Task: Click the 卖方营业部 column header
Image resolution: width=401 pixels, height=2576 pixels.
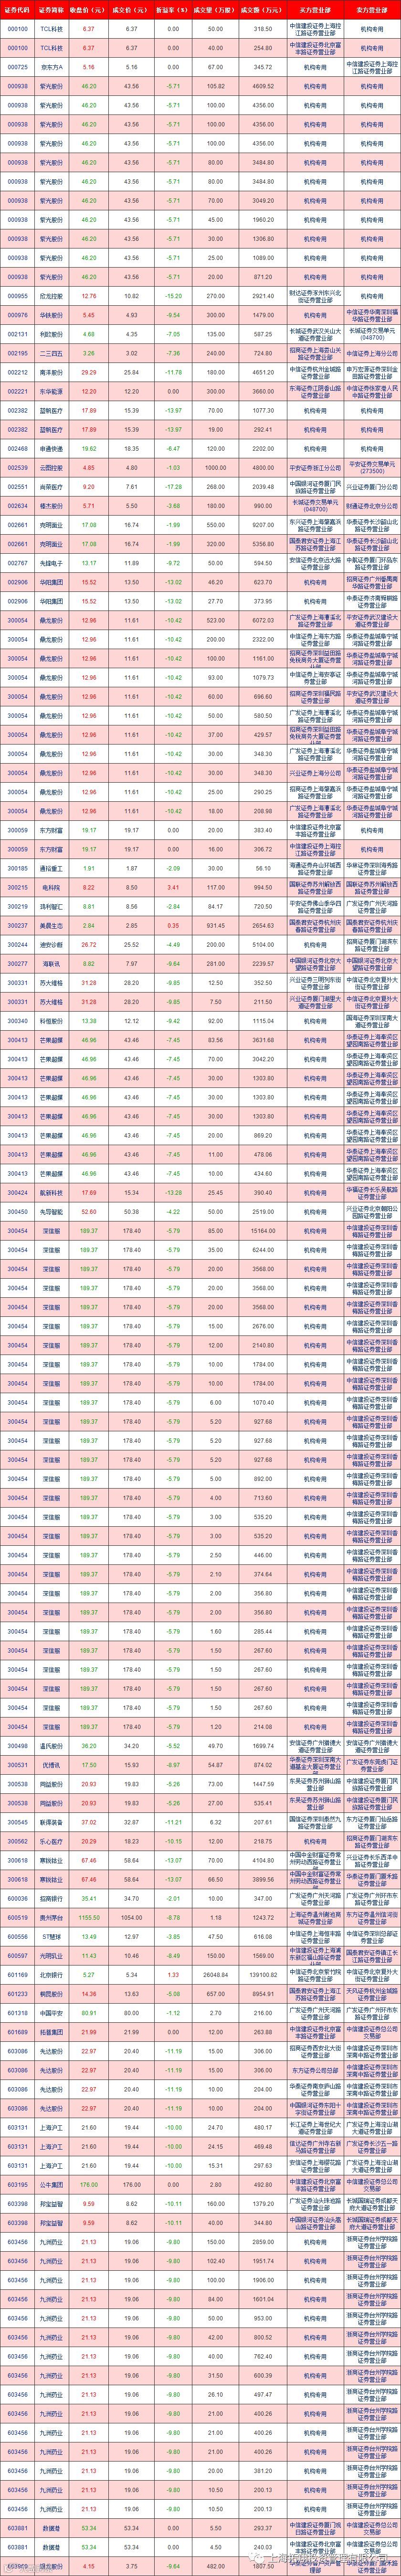Action: click(x=371, y=9)
